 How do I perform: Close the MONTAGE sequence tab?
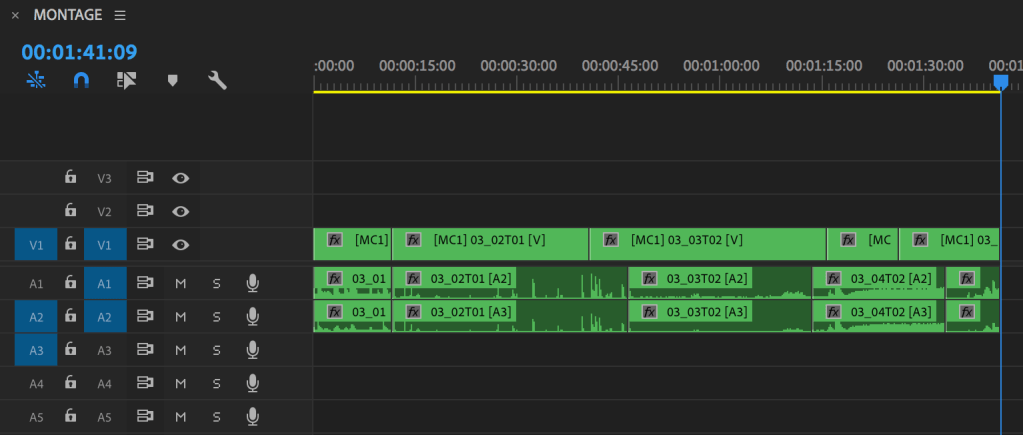pyautogui.click(x=15, y=15)
